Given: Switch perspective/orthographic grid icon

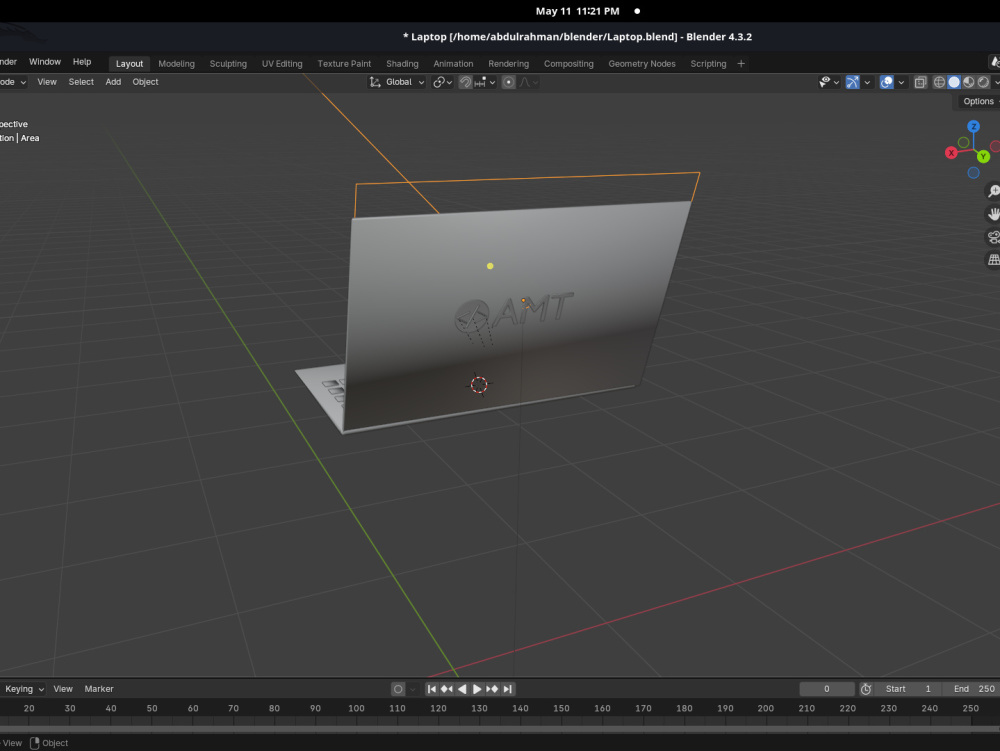Looking at the screenshot, I should (994, 259).
